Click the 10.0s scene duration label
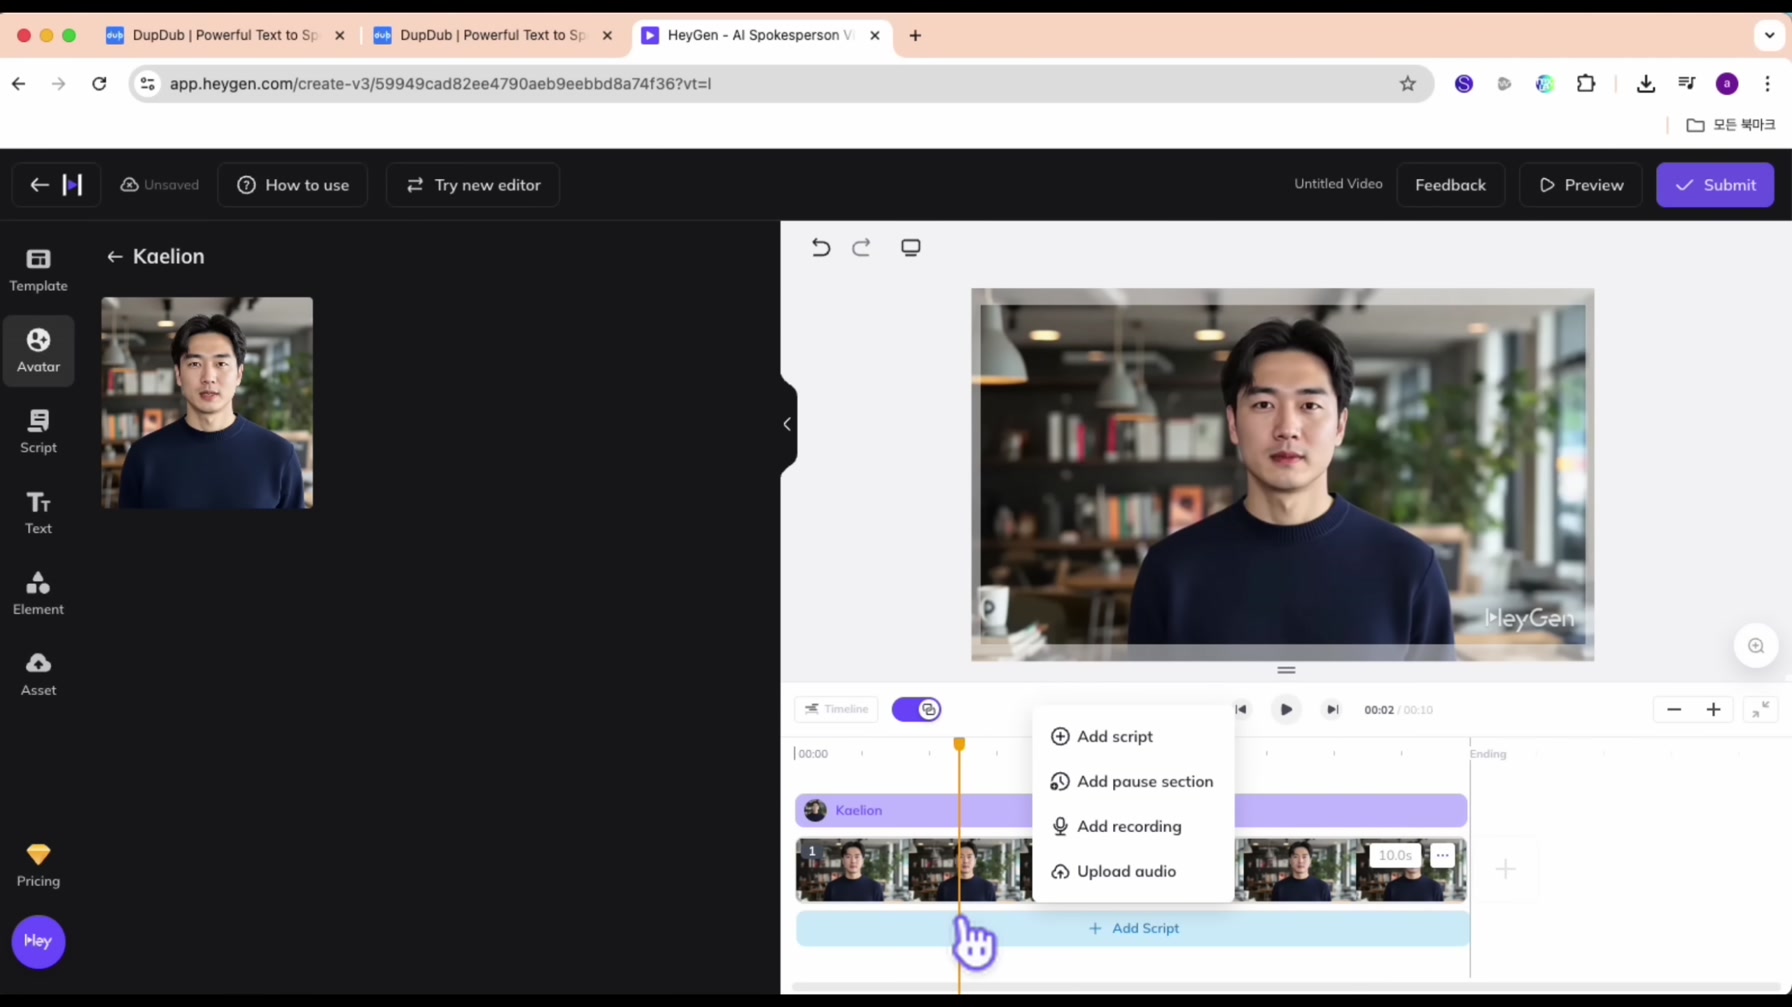The width and height of the screenshot is (1792, 1007). coord(1395,856)
